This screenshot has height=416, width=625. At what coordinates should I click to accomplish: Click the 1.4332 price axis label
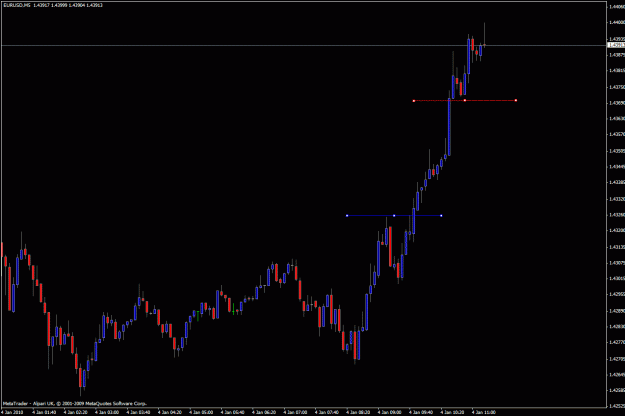click(617, 199)
